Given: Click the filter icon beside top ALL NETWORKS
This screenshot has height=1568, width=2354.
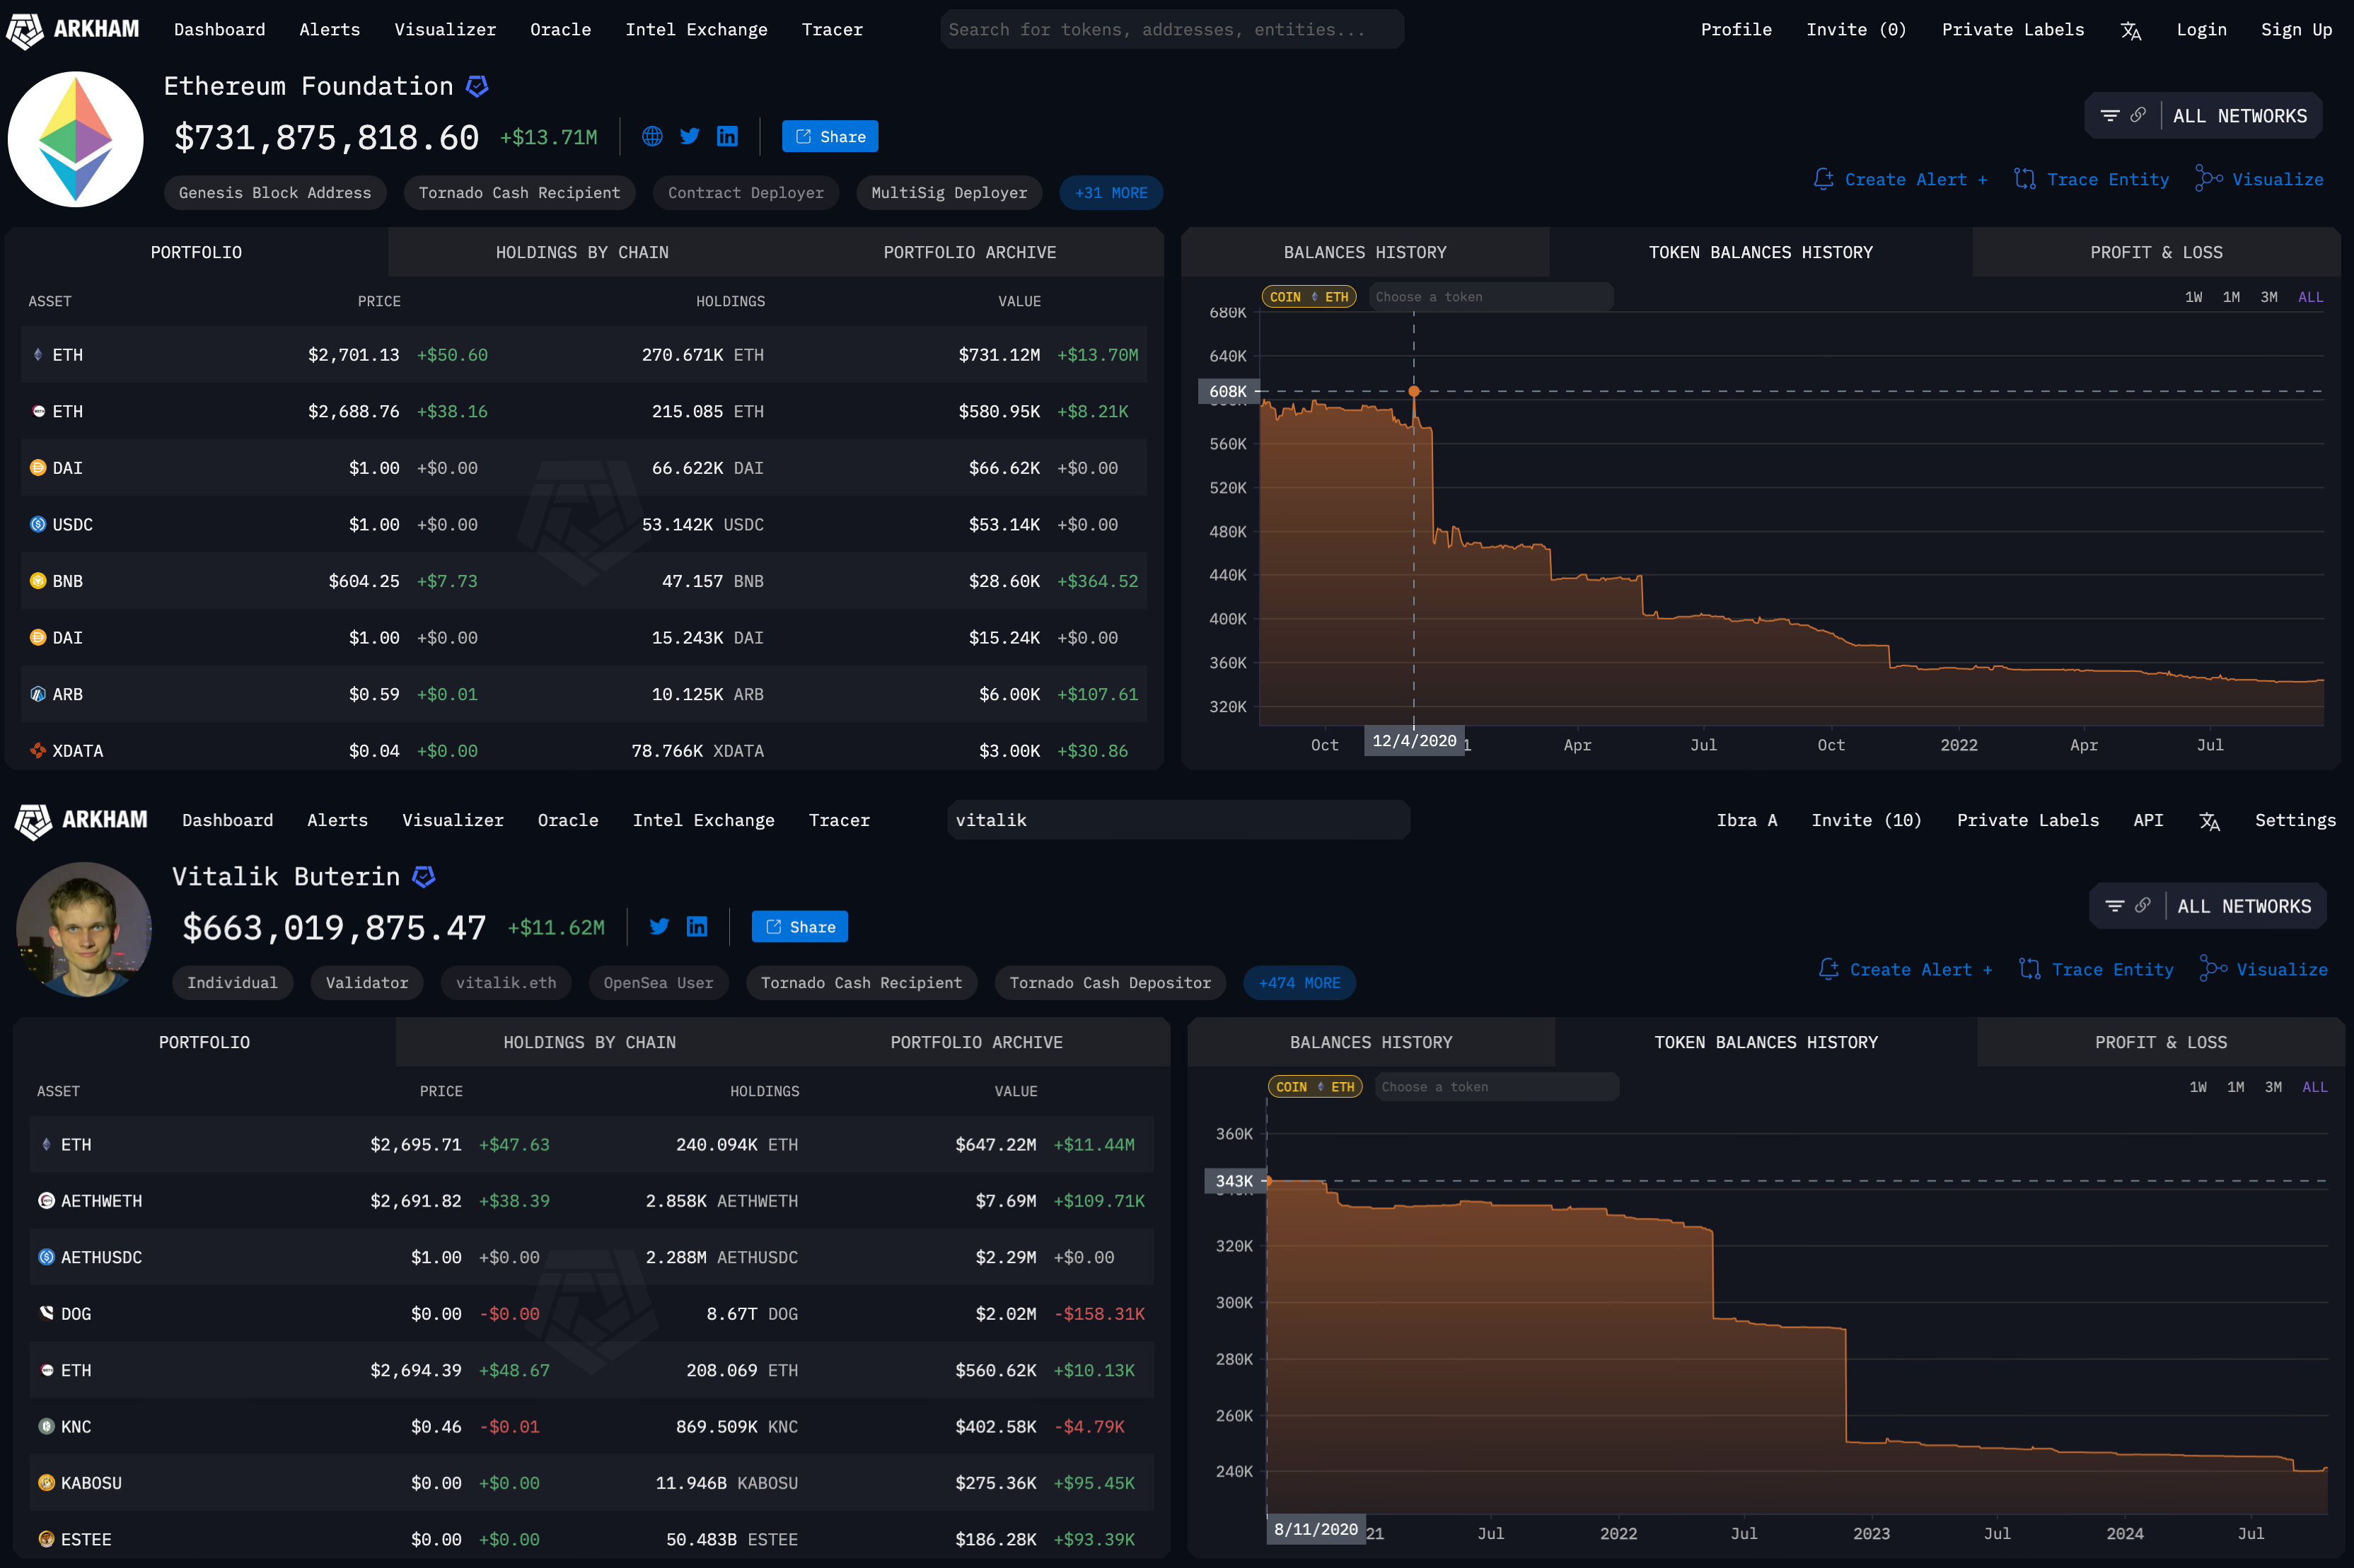Looking at the screenshot, I should point(2110,116).
